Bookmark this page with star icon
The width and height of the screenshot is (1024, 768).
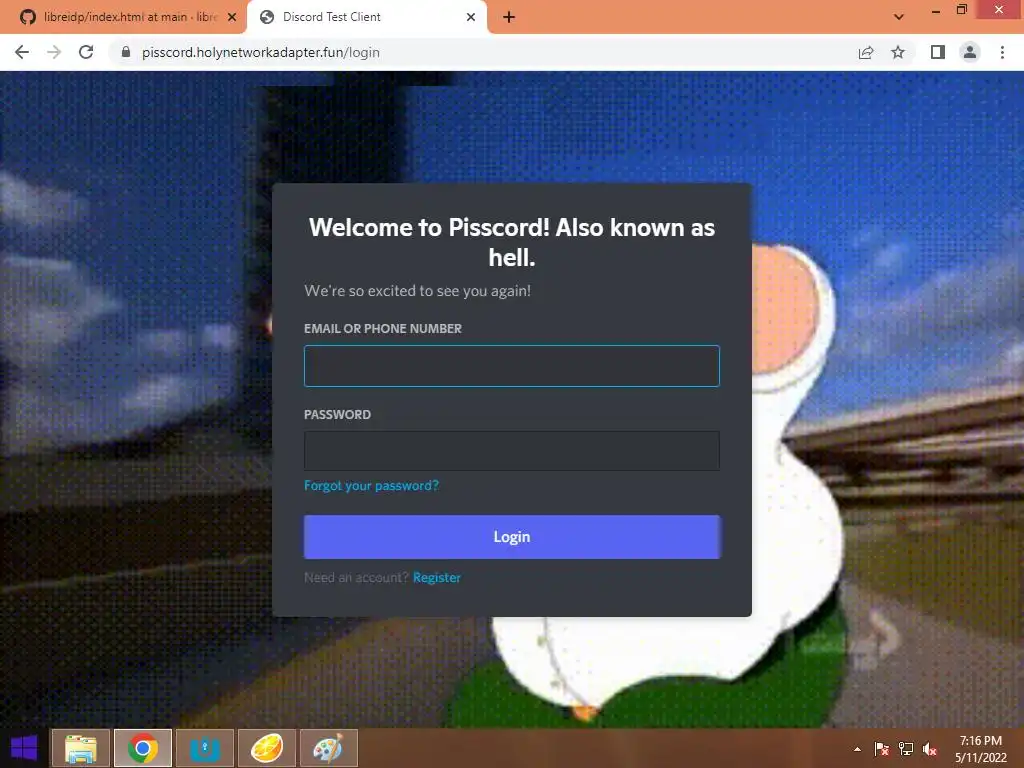pos(898,52)
